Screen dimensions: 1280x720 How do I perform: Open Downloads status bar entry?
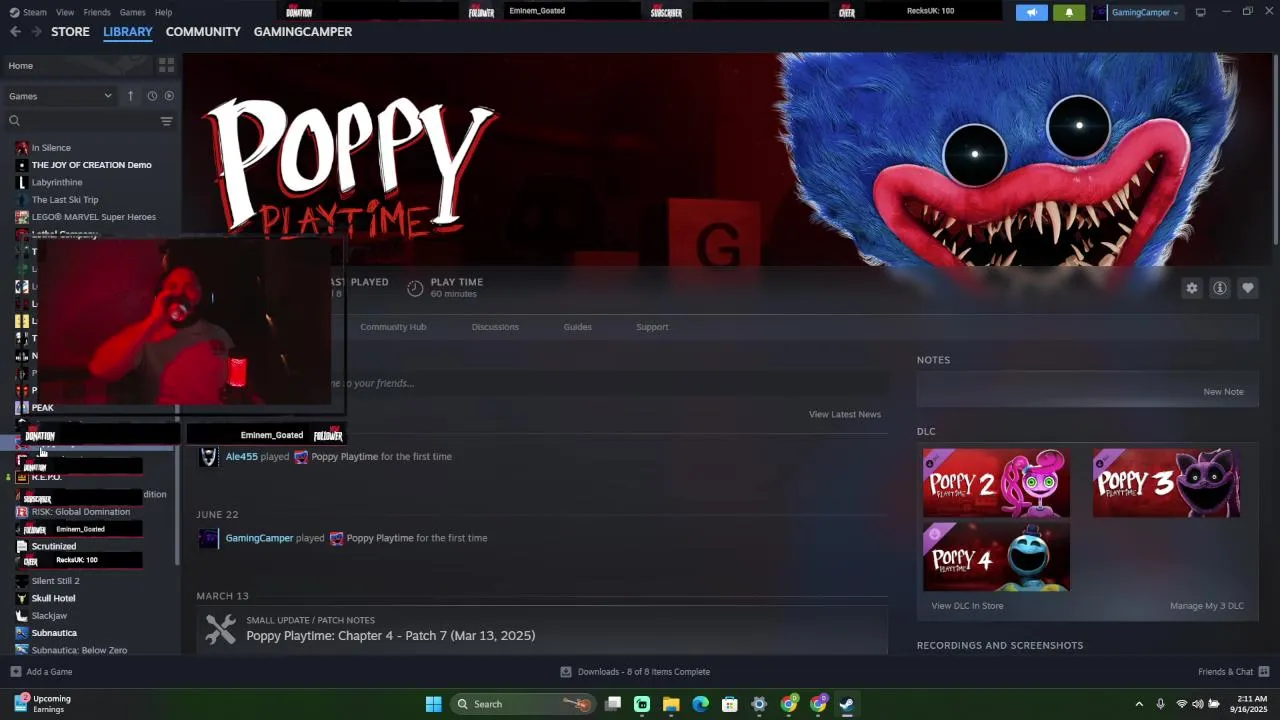(x=635, y=672)
